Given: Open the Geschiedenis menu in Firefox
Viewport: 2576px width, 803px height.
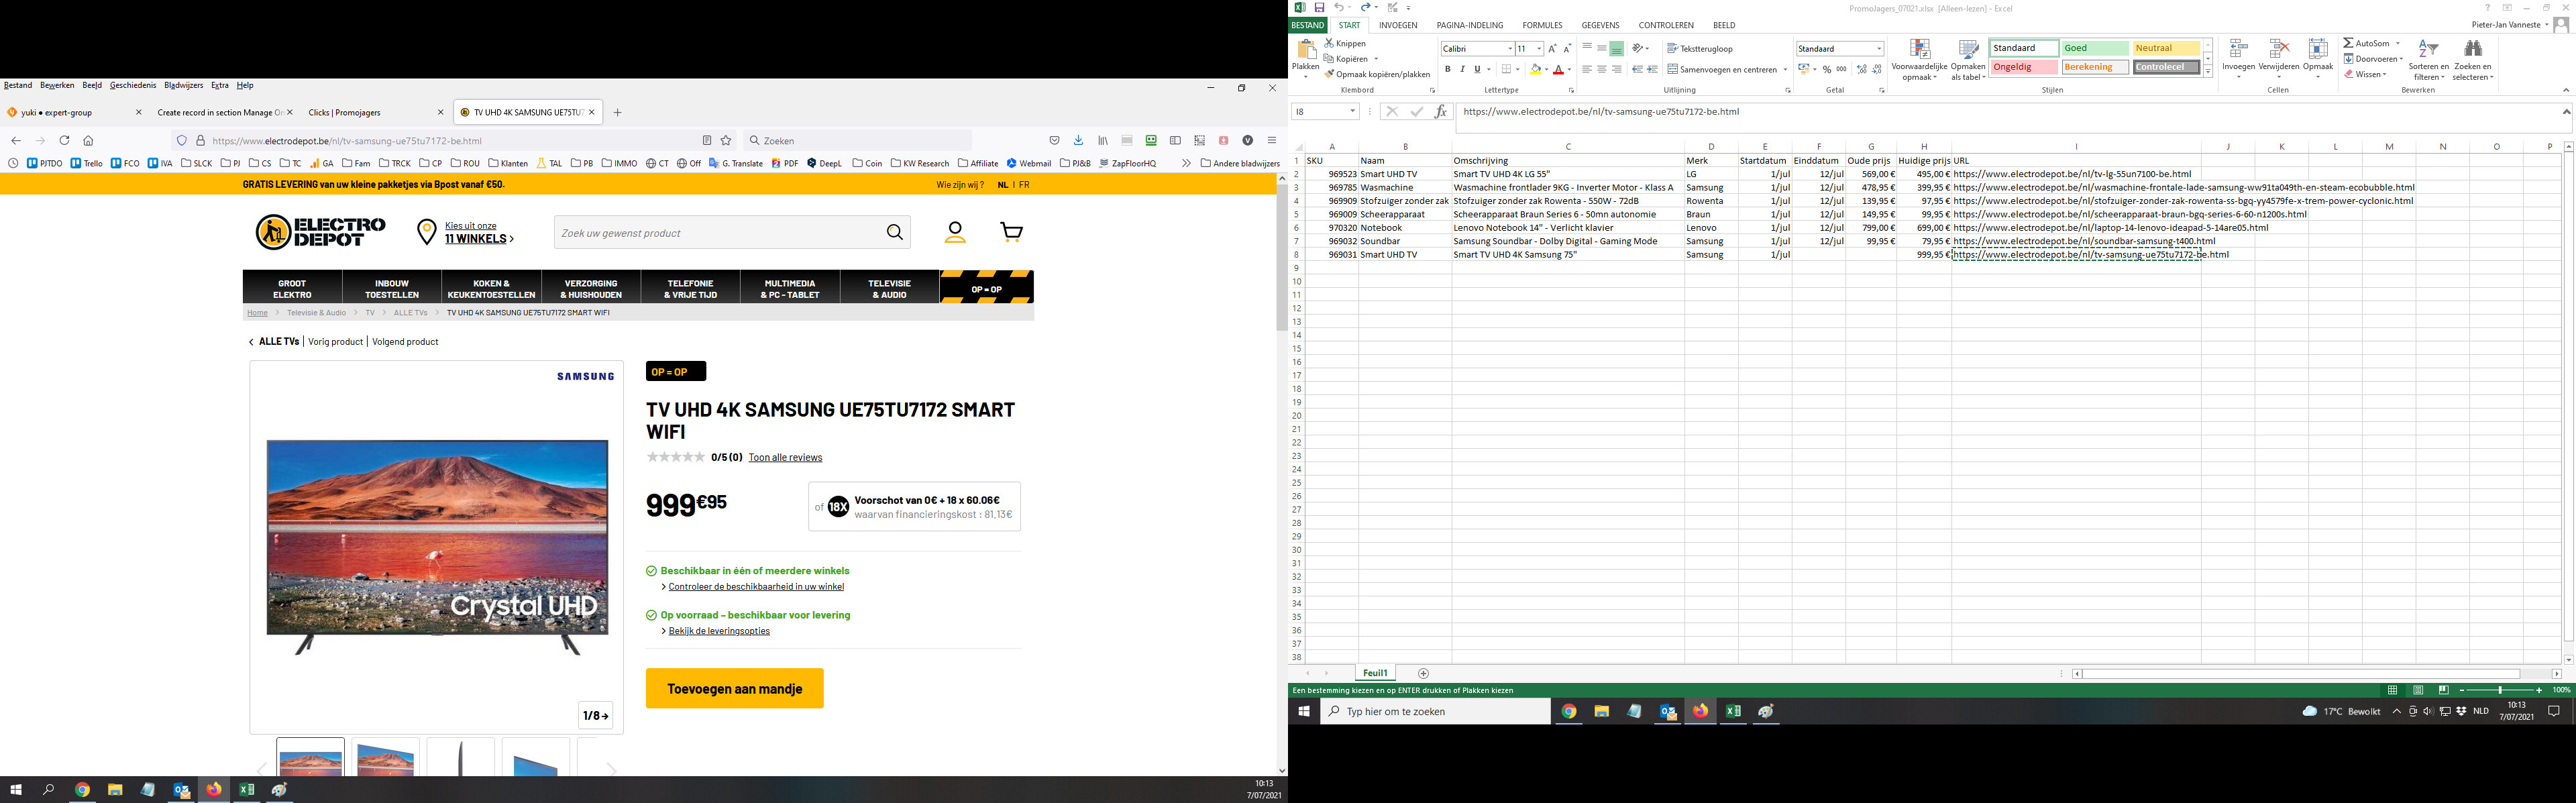Looking at the screenshot, I should [133, 86].
